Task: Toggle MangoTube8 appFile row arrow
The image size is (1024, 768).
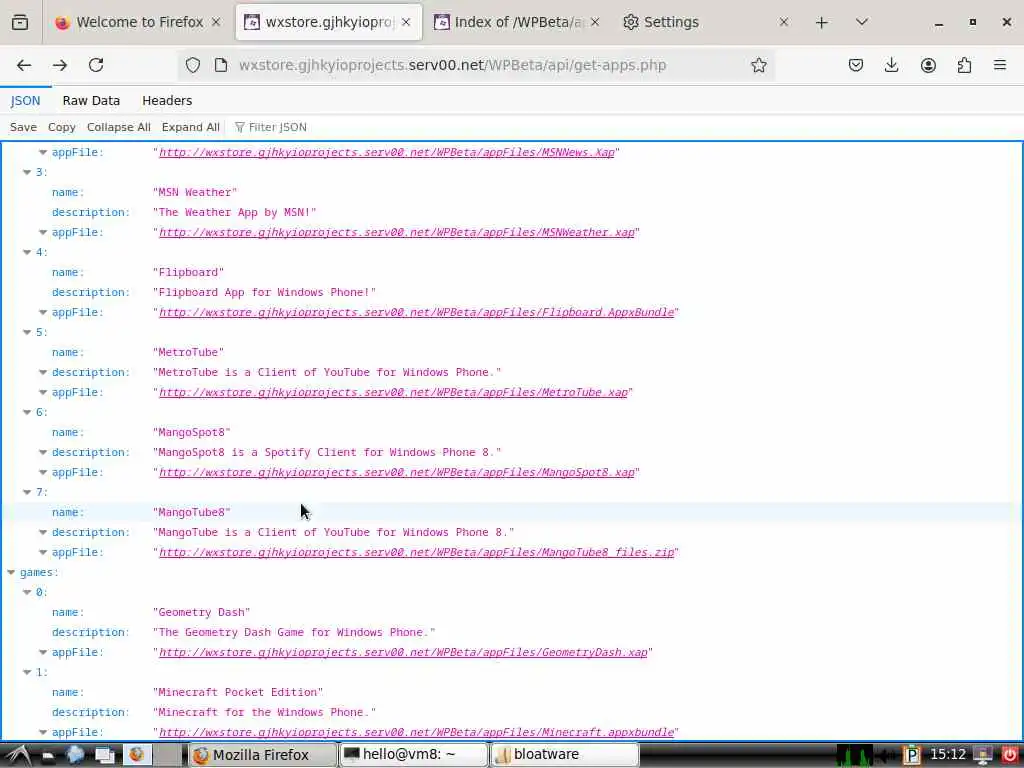Action: [x=43, y=552]
